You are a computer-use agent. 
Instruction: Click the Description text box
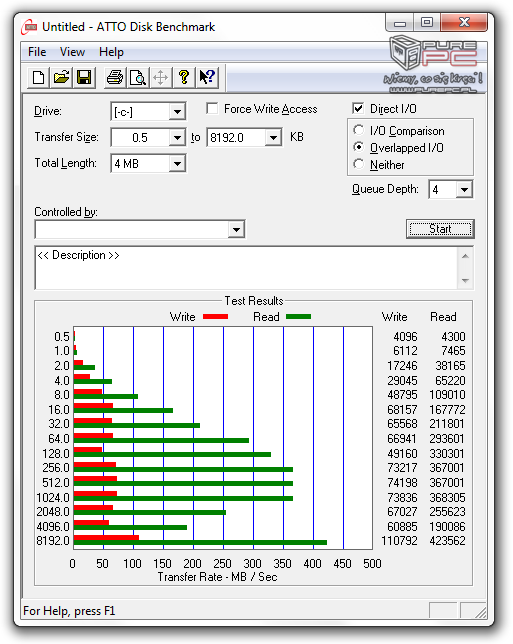coord(246,268)
